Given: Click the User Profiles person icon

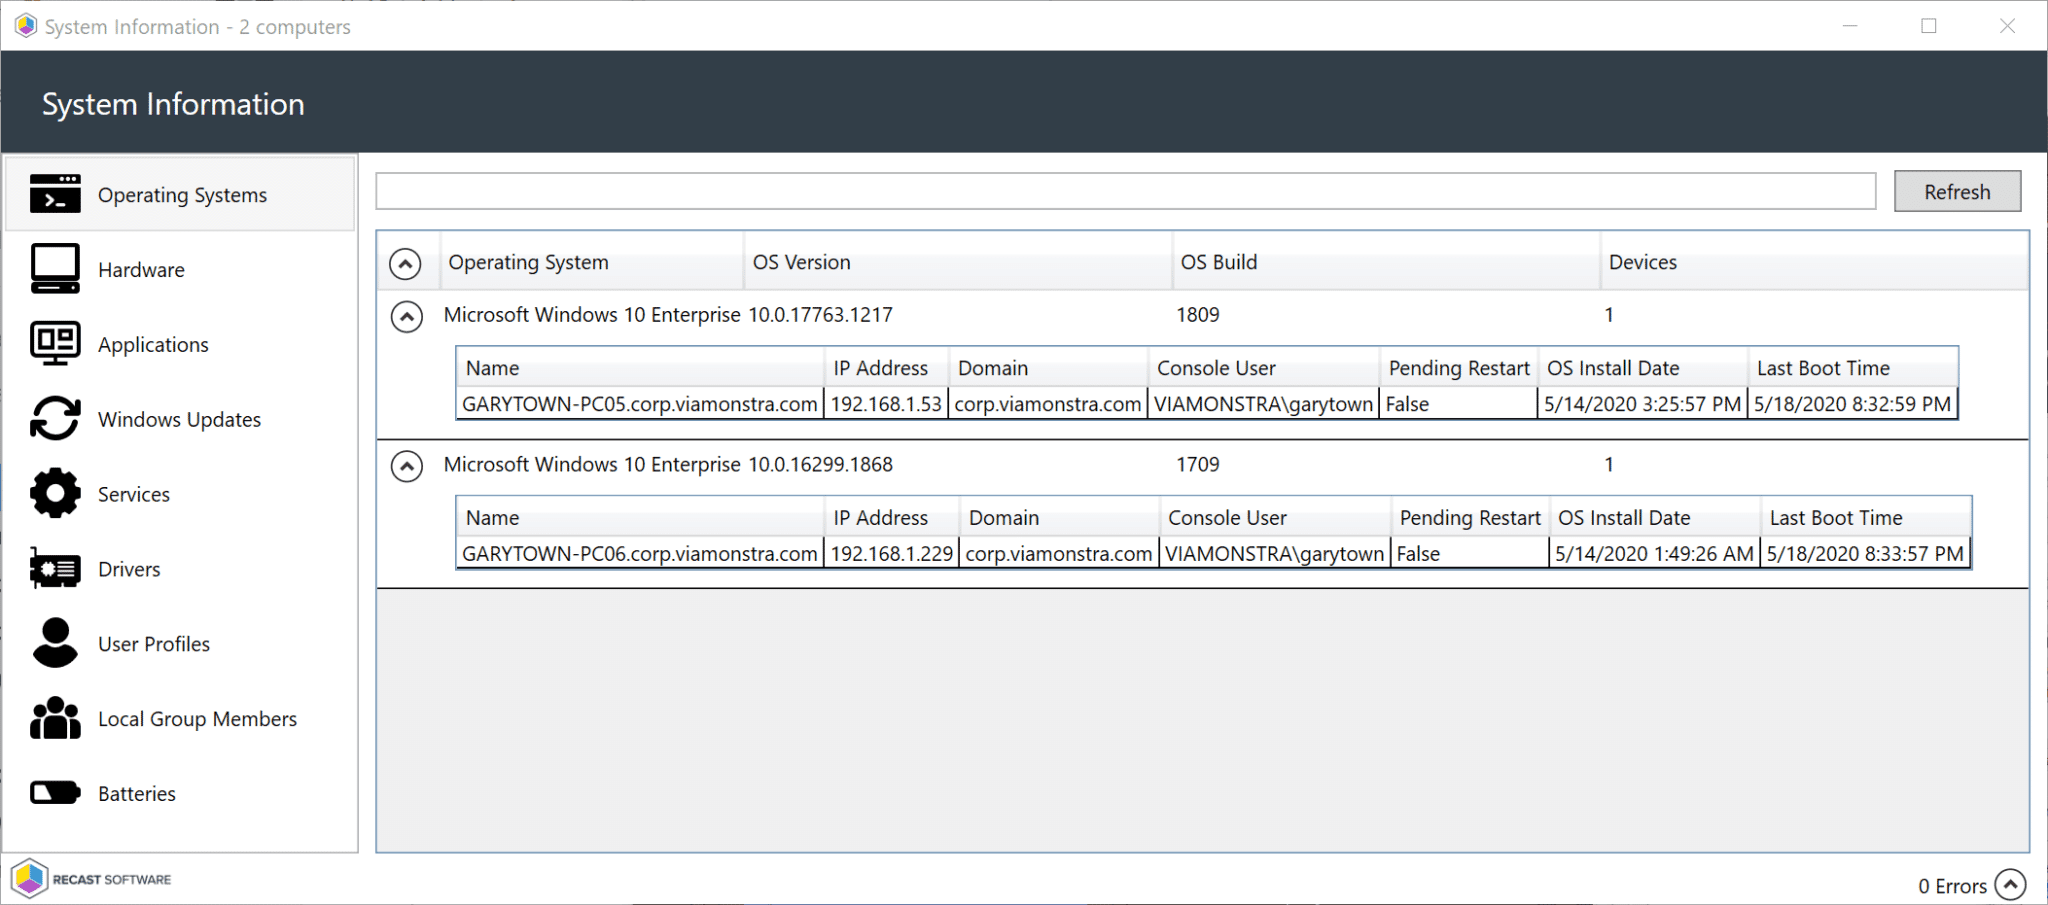Looking at the screenshot, I should point(55,644).
